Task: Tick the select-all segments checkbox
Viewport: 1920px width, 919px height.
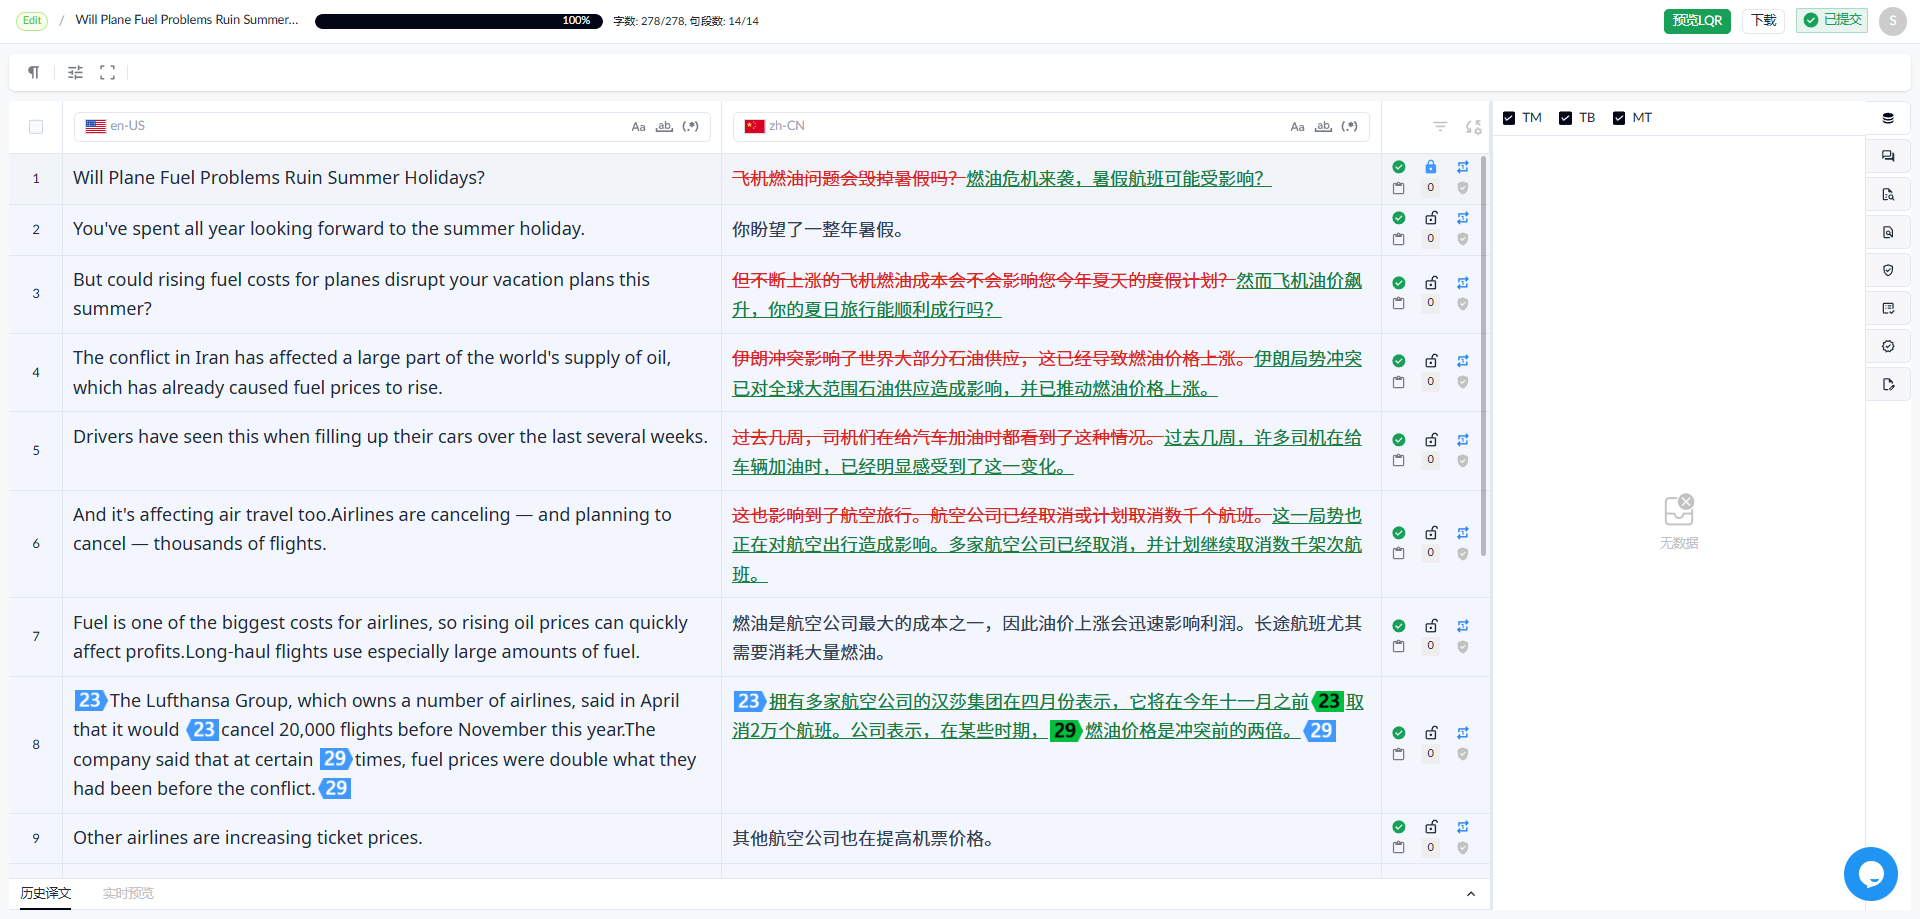Action: [36, 127]
